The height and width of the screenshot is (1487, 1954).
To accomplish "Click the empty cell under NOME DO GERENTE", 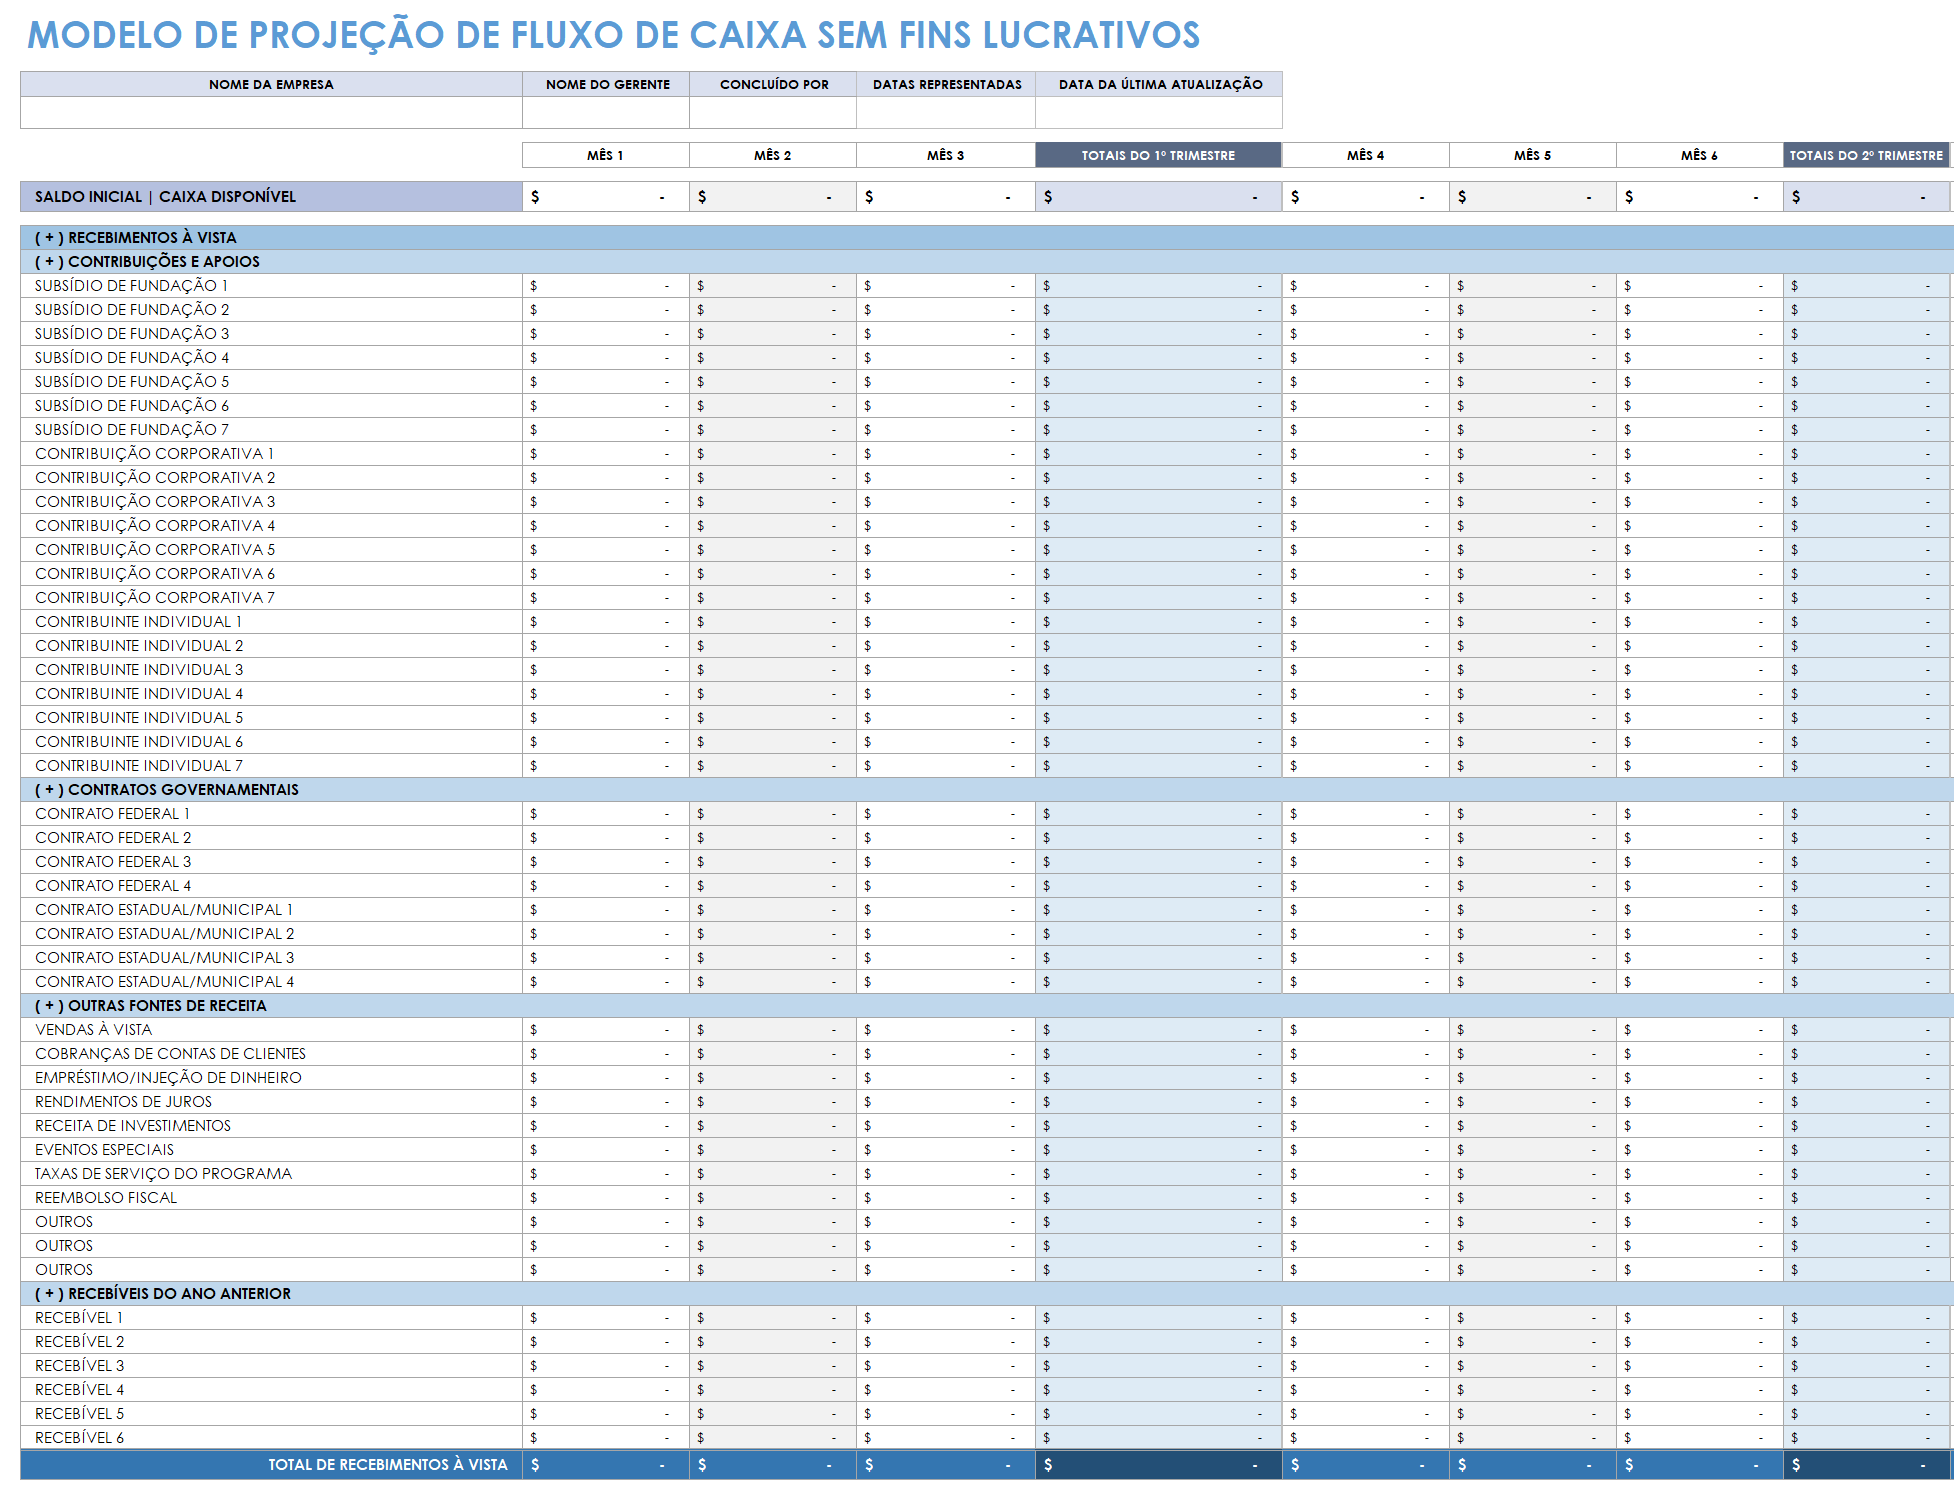I will (x=606, y=113).
